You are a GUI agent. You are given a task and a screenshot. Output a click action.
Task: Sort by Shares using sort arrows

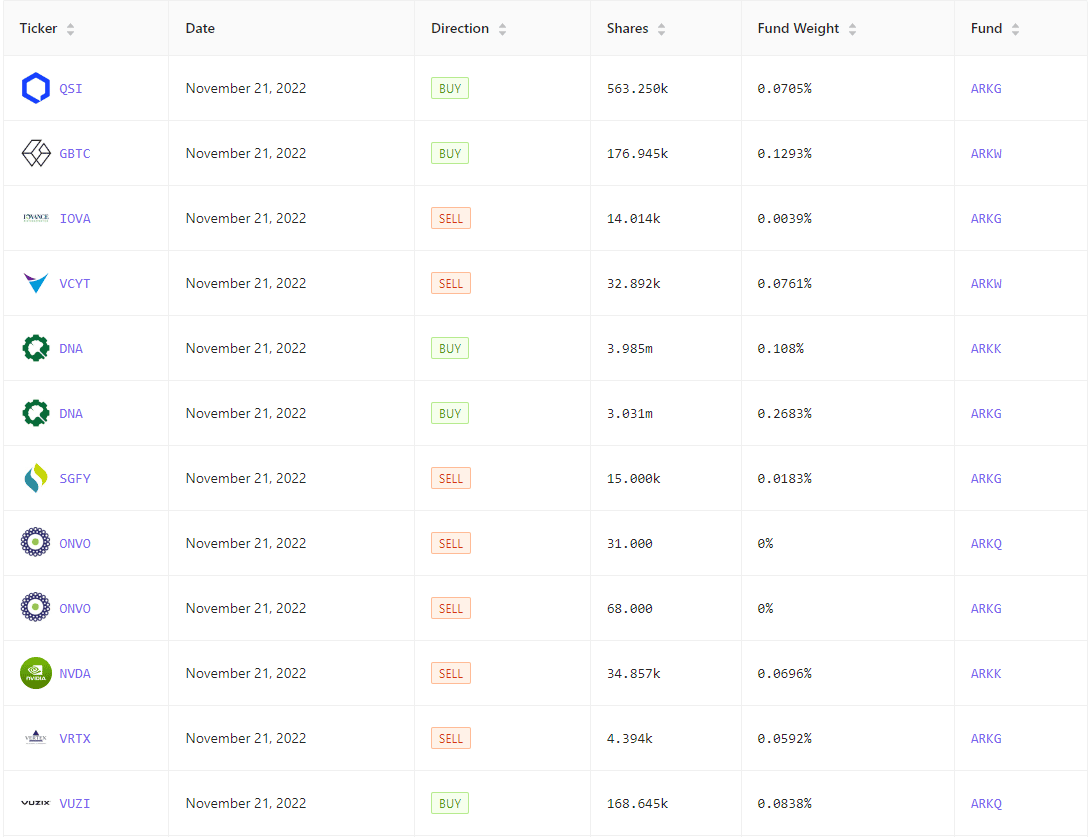pos(661,29)
